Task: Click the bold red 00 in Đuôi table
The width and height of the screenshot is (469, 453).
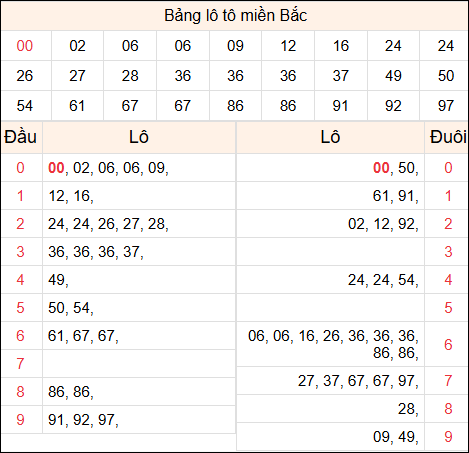Action: (381, 168)
